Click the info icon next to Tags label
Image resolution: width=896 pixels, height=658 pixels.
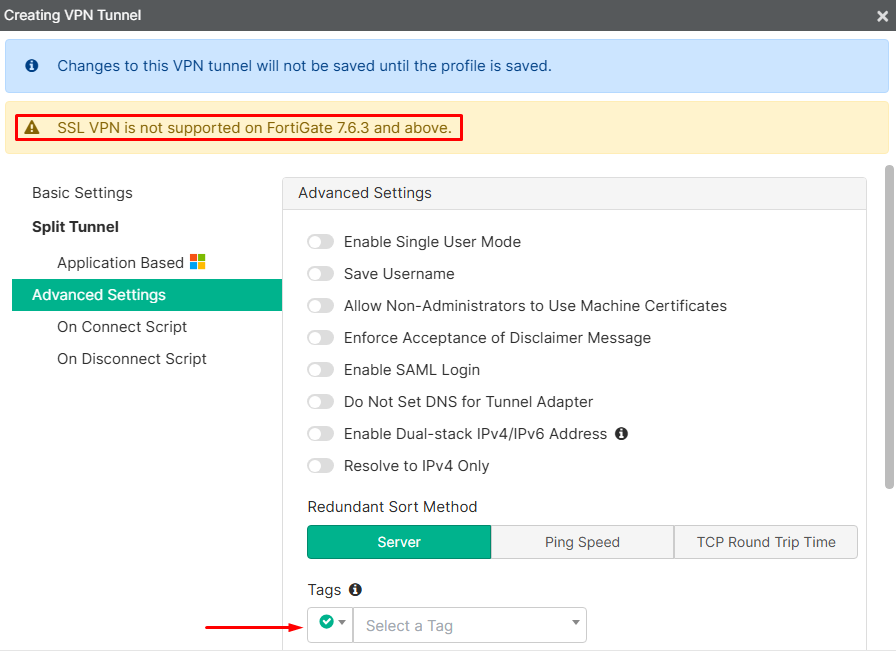pyautogui.click(x=355, y=590)
